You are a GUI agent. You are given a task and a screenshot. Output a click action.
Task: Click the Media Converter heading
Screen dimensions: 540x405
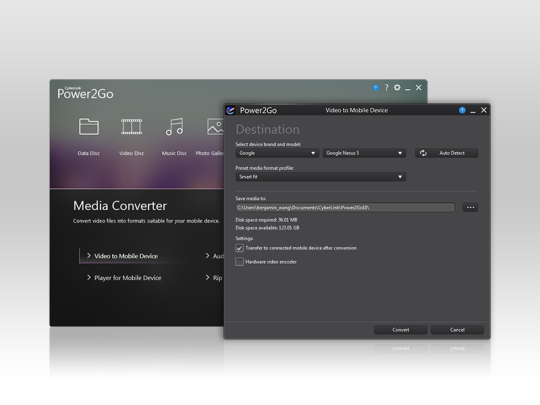120,206
